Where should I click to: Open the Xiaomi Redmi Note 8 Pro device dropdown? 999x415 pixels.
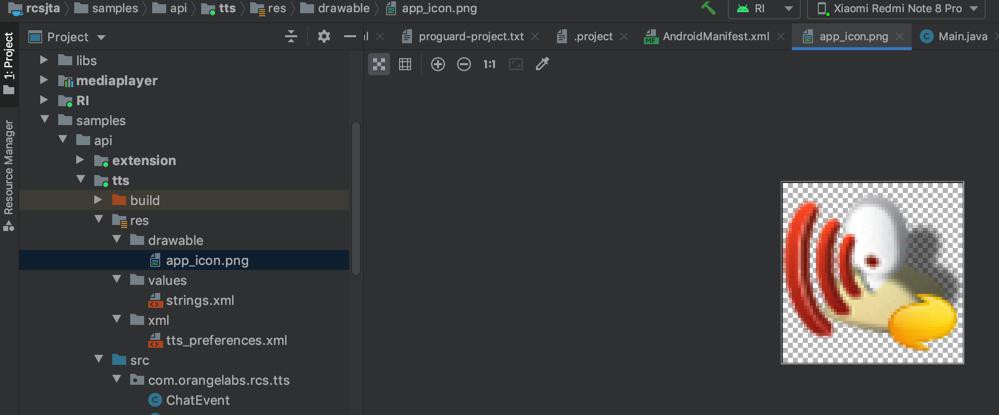coord(897,8)
